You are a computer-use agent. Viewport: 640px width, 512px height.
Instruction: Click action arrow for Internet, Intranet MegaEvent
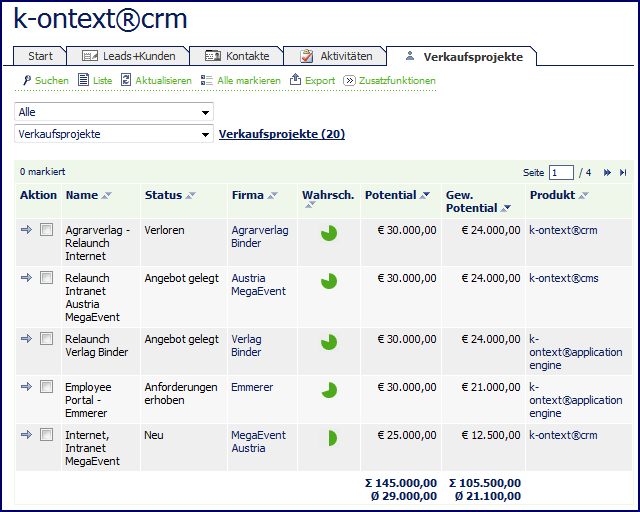click(x=27, y=434)
